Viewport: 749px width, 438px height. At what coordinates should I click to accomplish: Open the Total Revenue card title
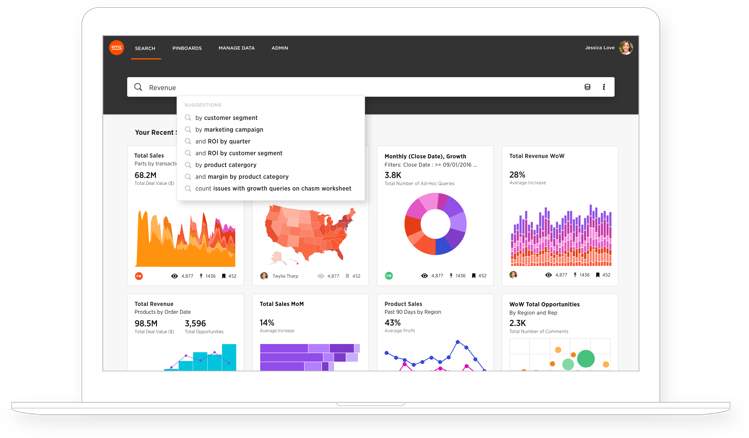pos(154,304)
